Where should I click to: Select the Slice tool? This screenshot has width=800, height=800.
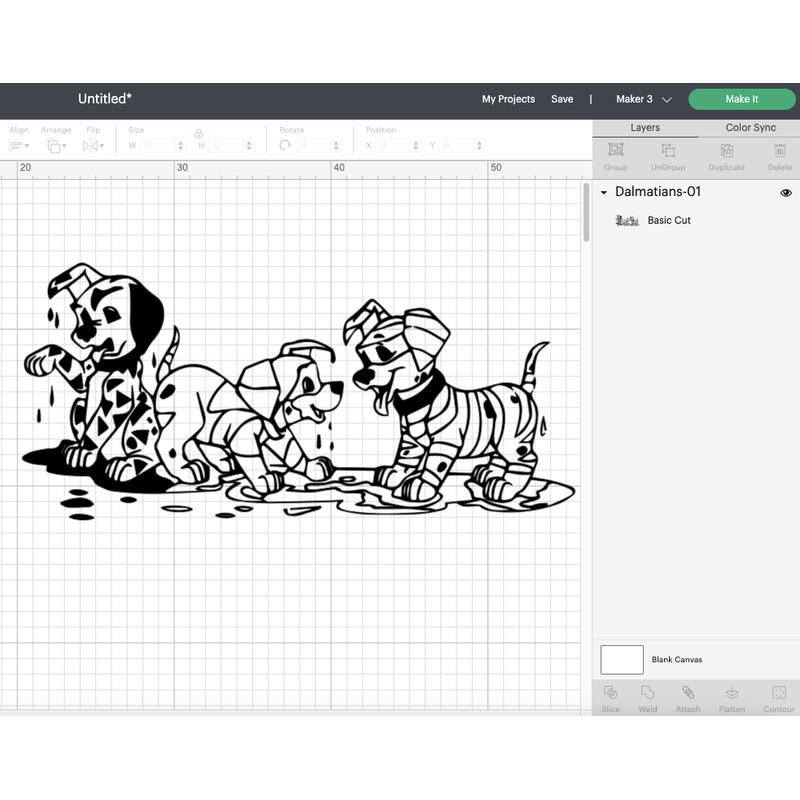(611, 697)
